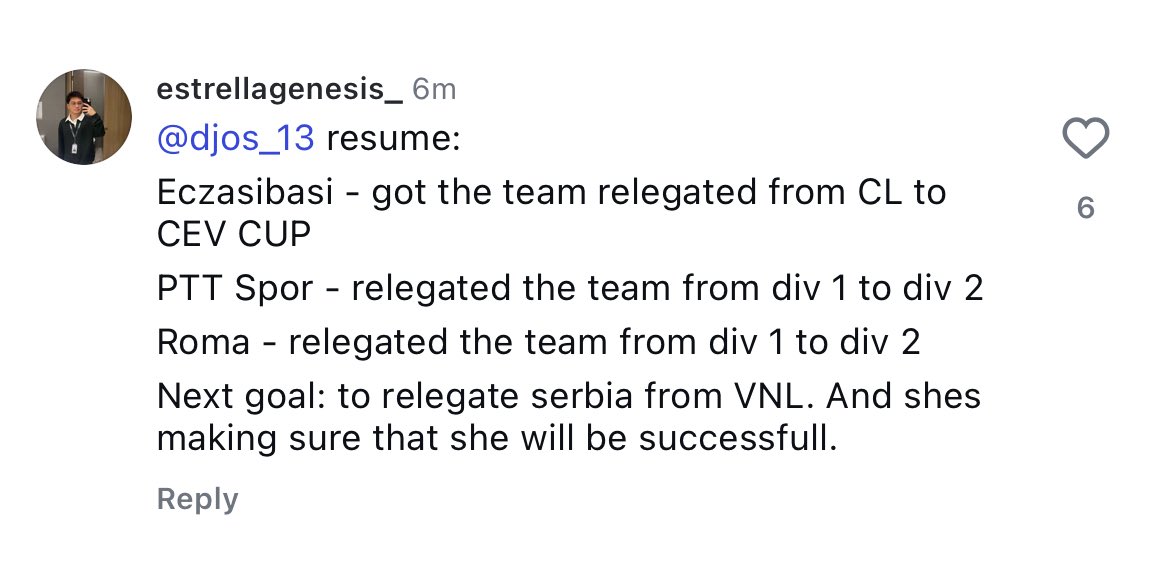This screenshot has height=568, width=1170.
Task: Like the comment with the heart icon
Action: point(1085,140)
